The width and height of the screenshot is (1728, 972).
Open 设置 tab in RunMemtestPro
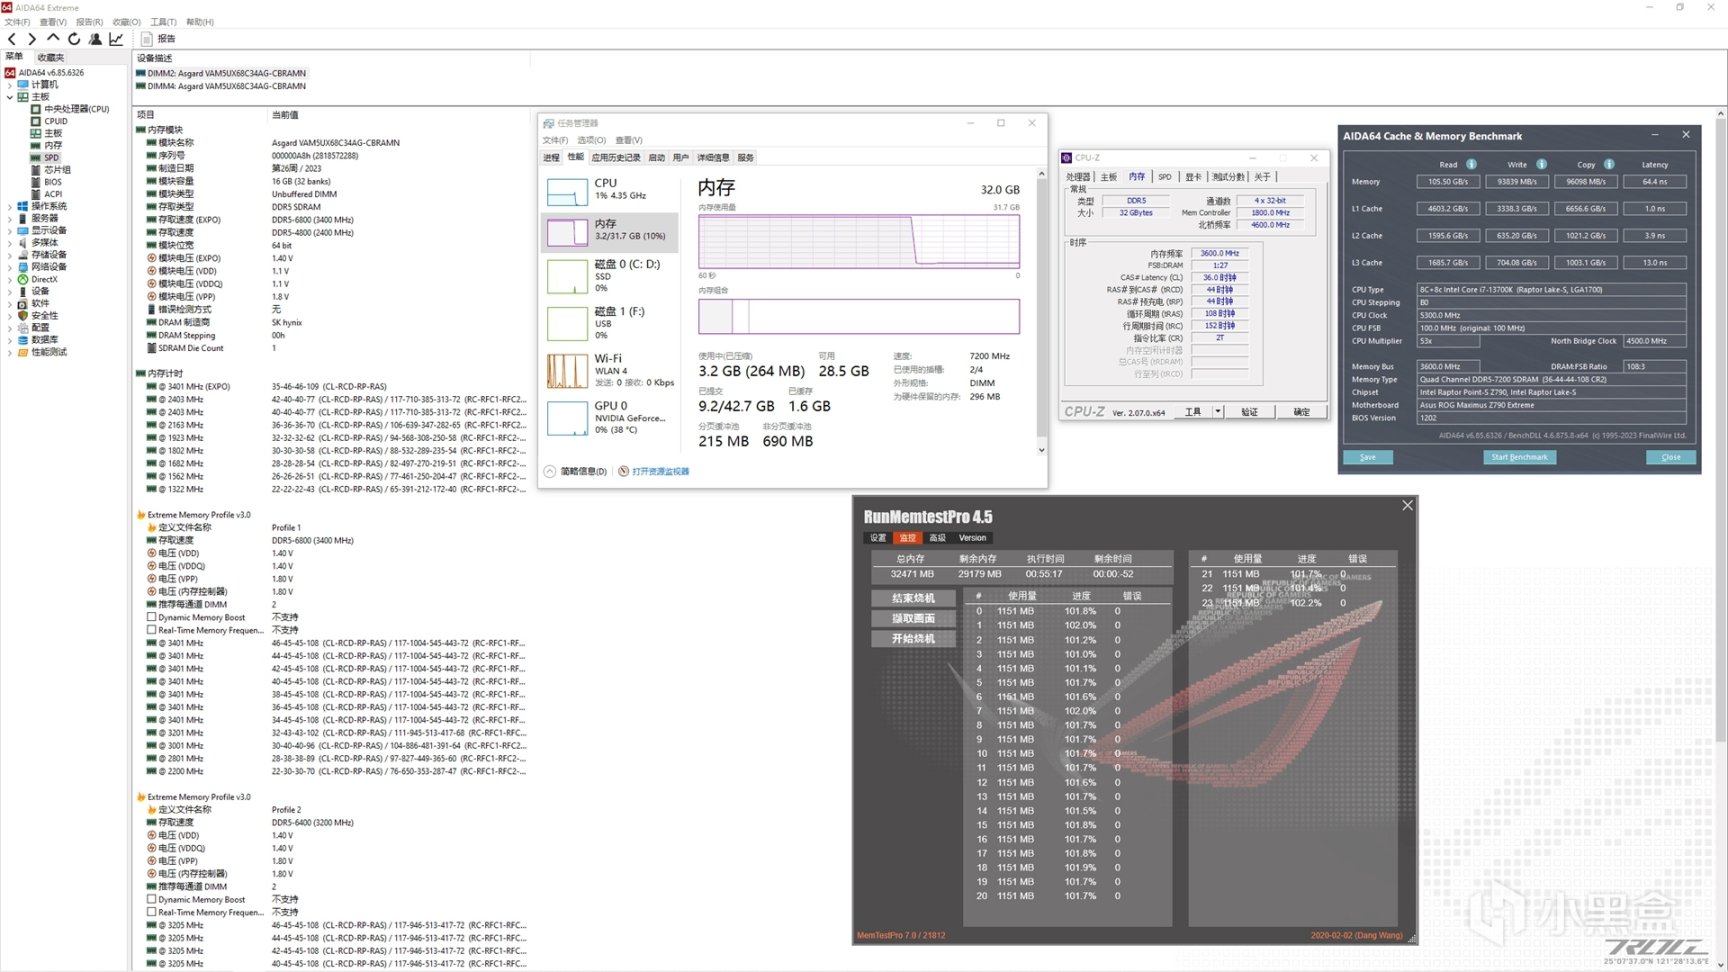click(878, 538)
